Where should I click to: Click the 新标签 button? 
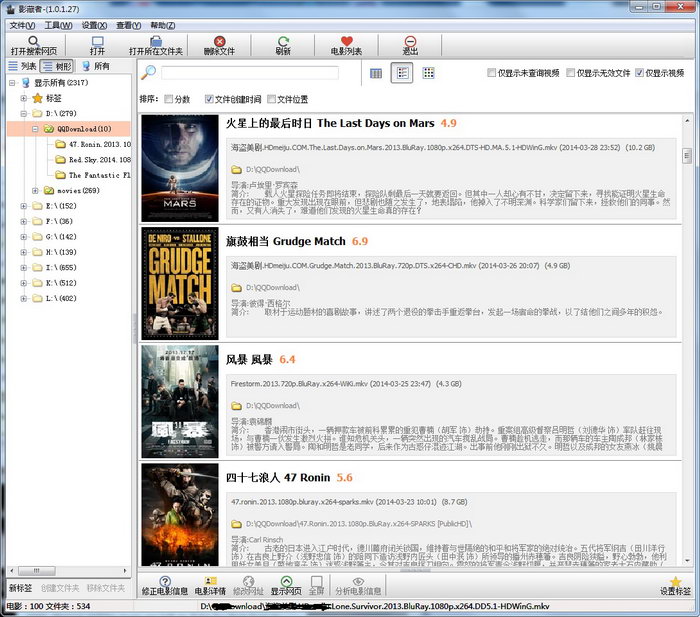(x=20, y=588)
